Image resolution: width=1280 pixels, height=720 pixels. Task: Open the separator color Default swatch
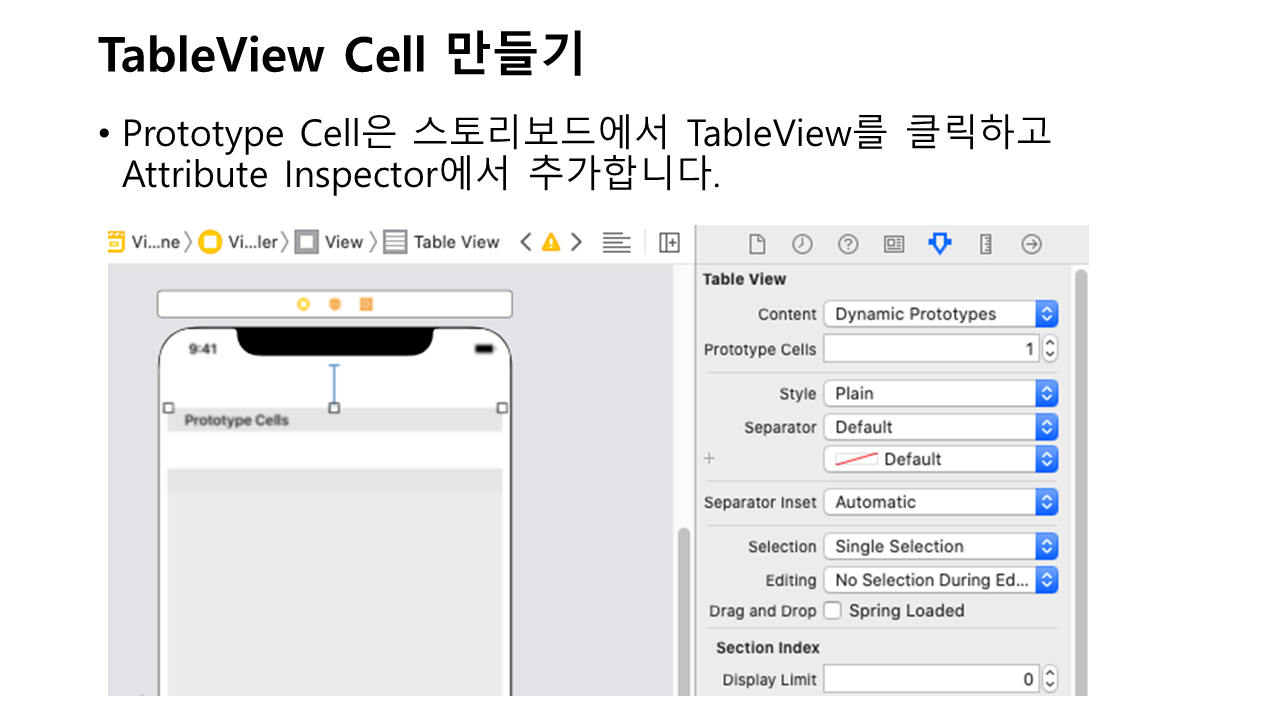click(x=940, y=459)
